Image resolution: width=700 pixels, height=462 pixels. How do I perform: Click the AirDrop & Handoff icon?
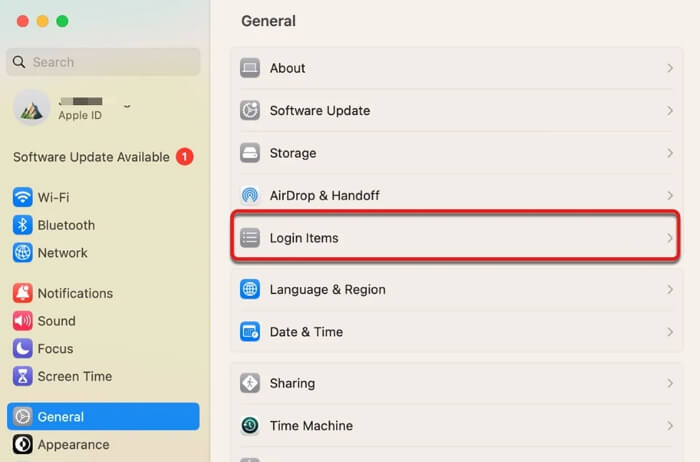[x=250, y=195]
